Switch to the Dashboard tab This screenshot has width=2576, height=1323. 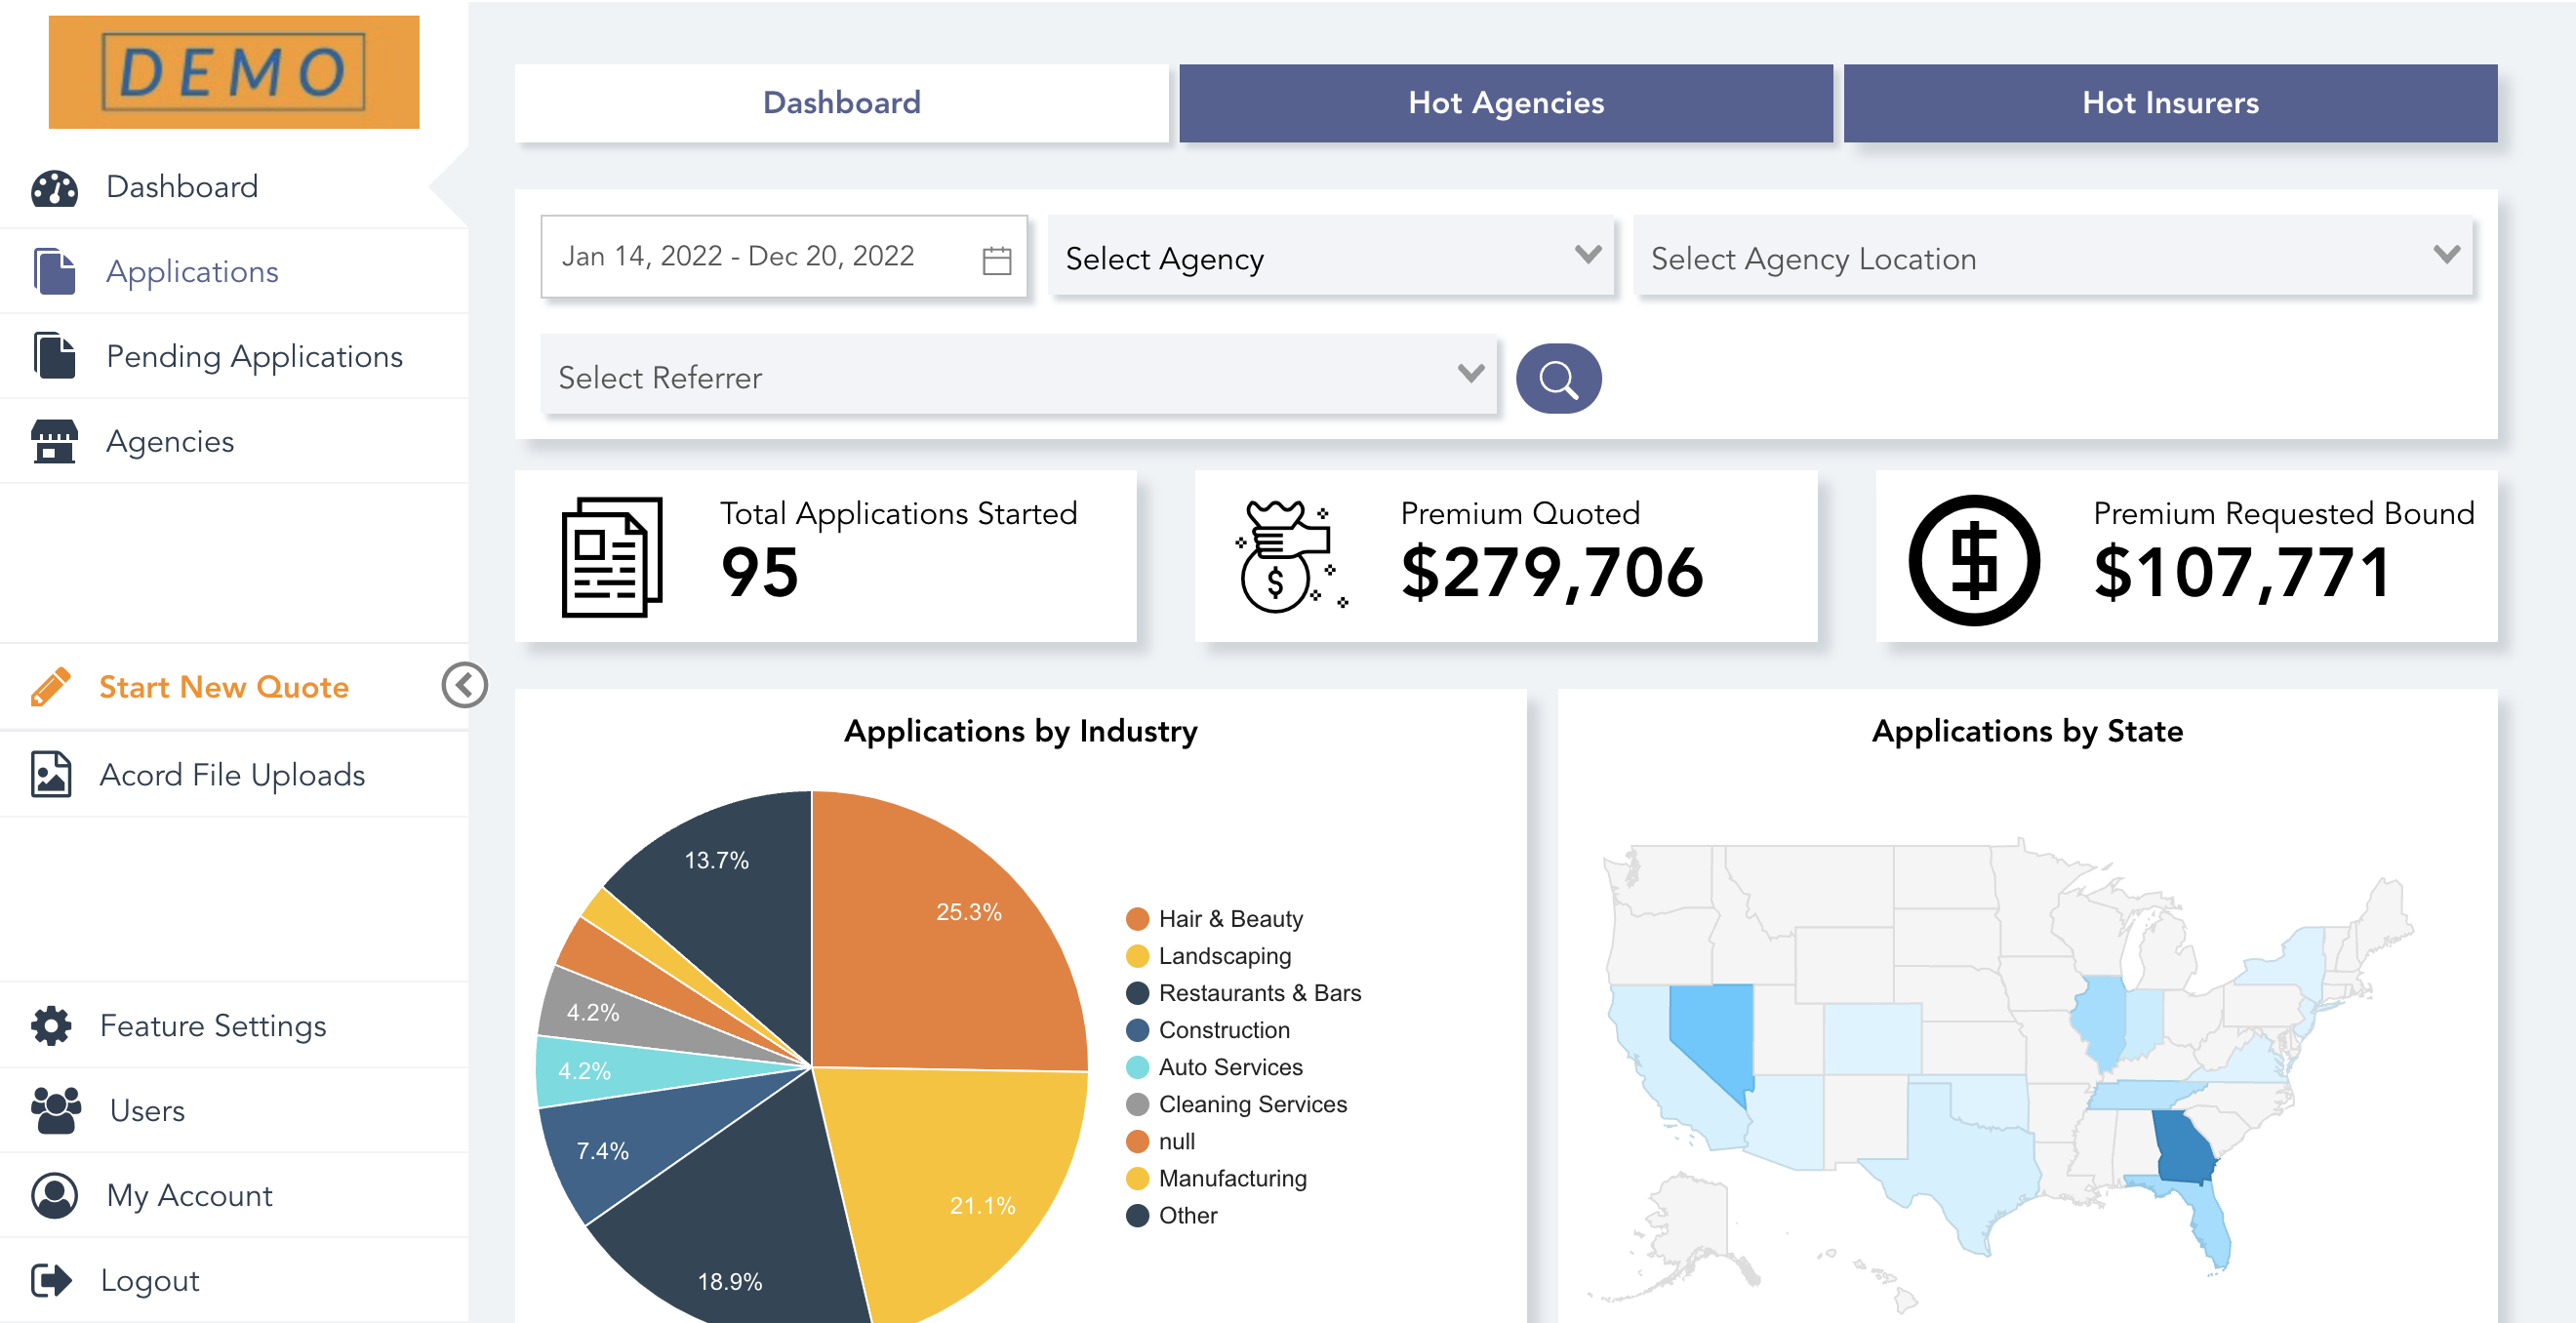point(841,103)
